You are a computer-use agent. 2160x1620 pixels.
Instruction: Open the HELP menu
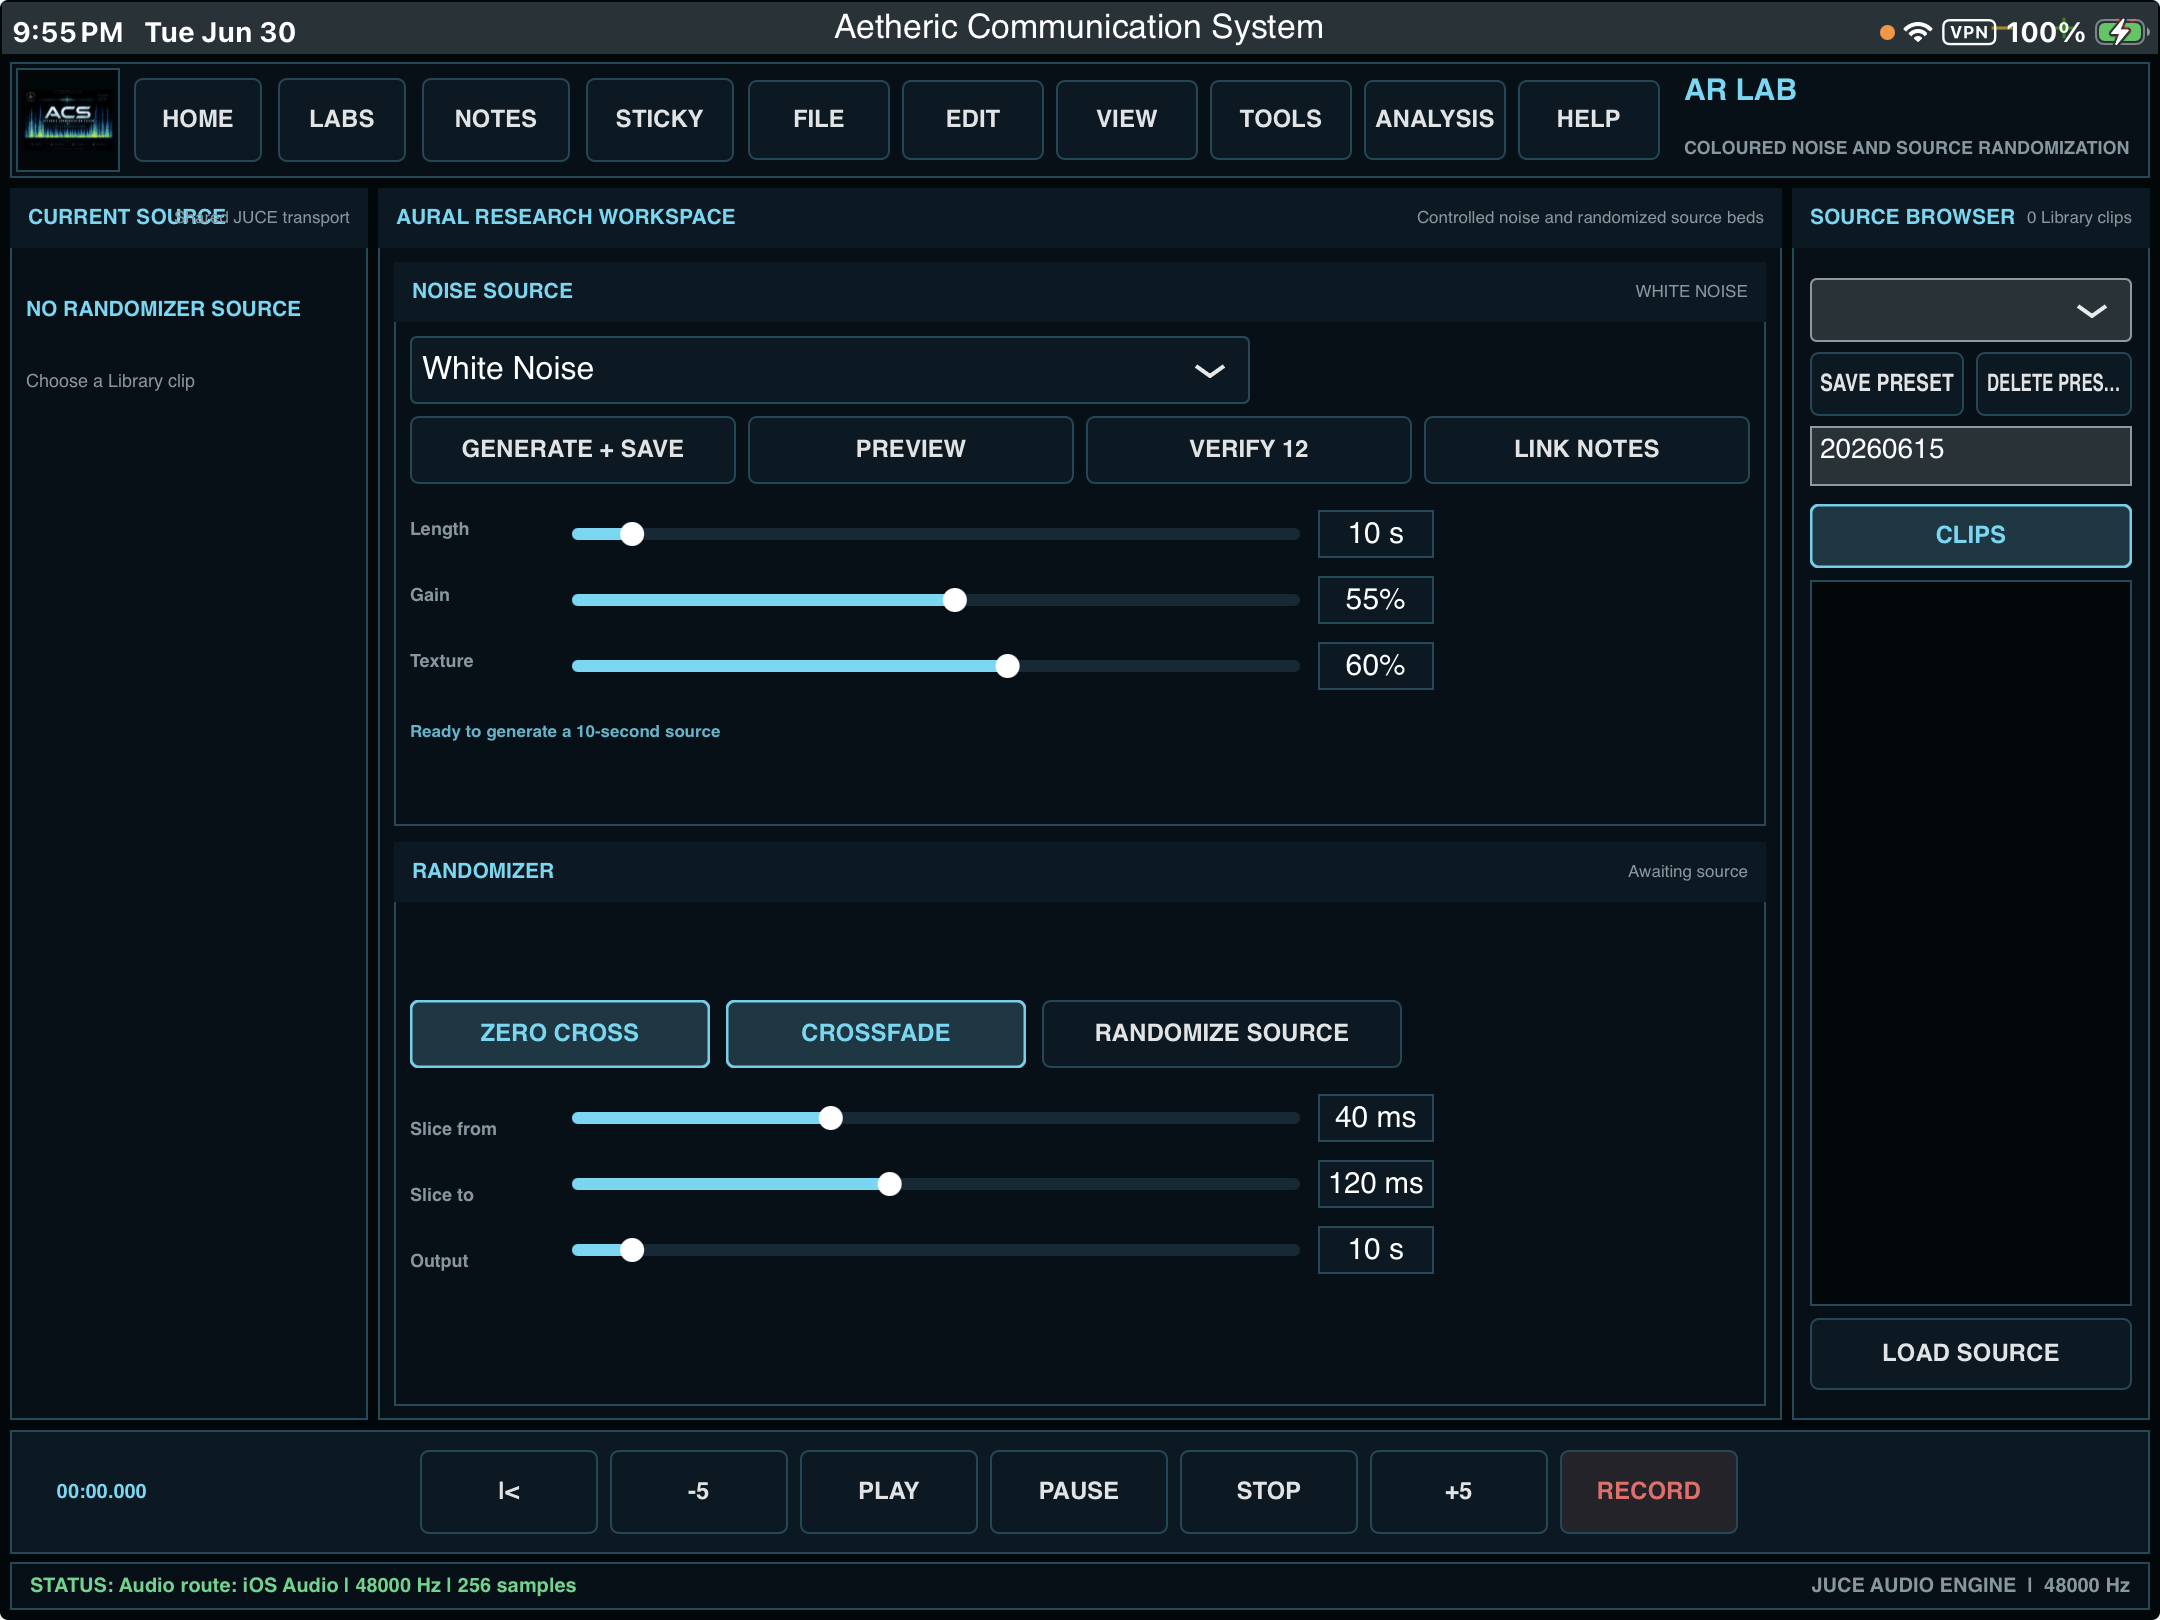[x=1589, y=119]
